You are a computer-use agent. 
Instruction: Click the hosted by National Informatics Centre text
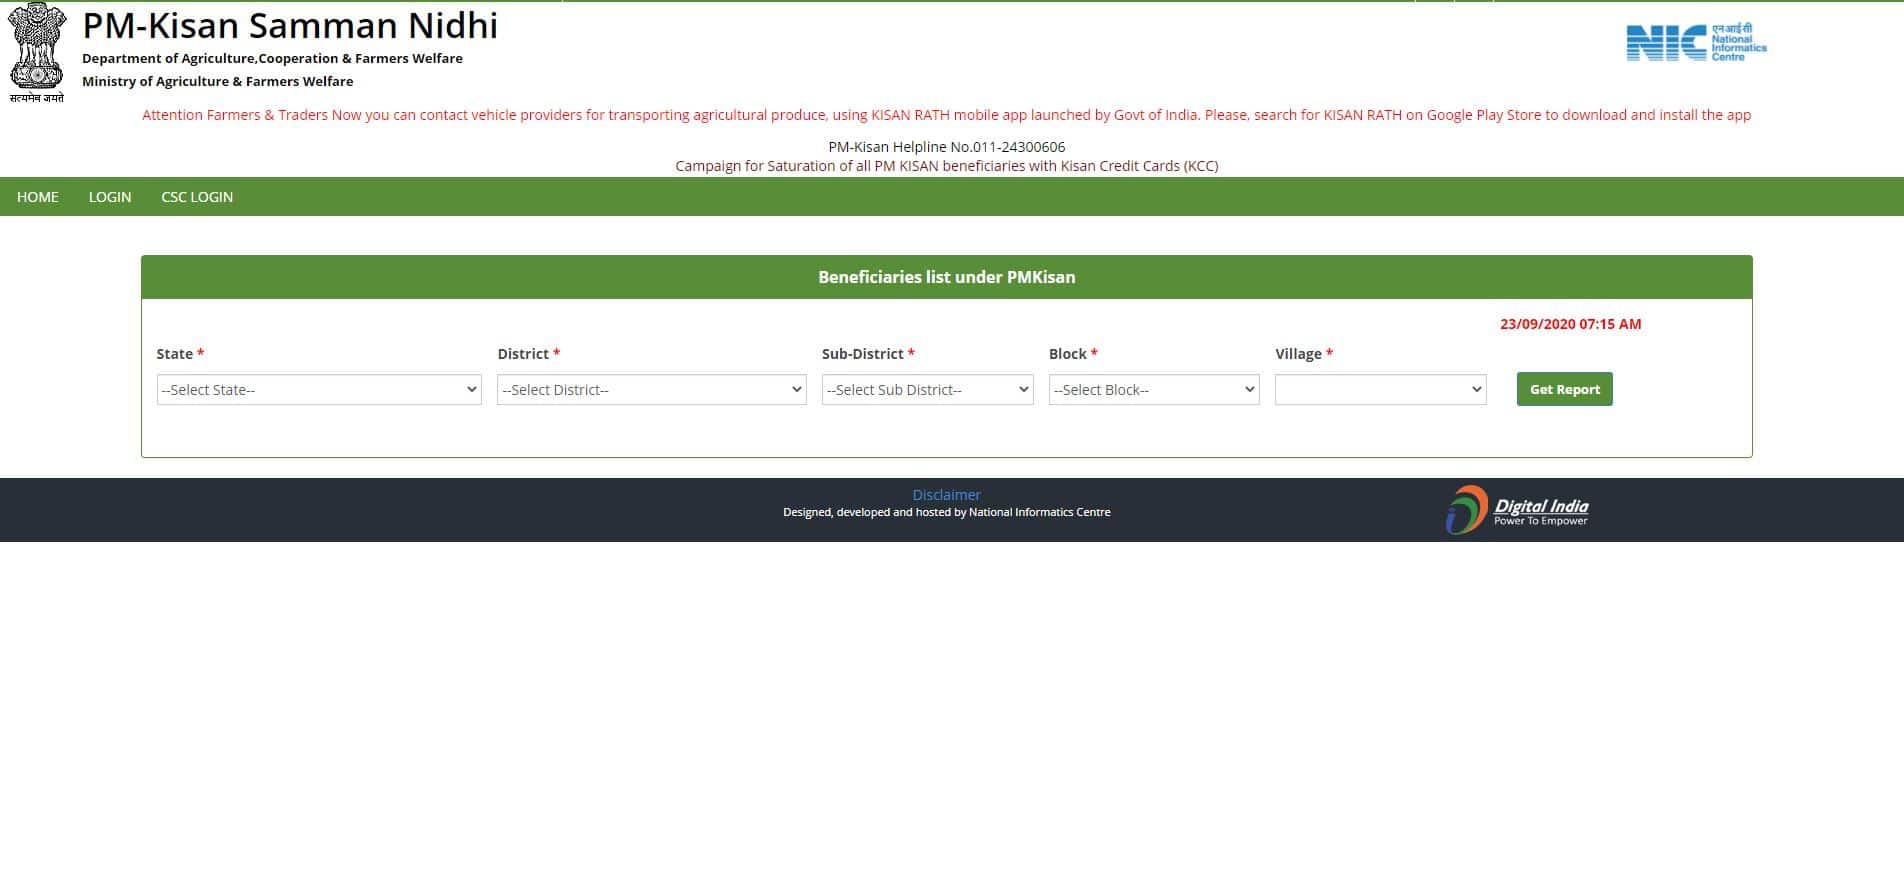(947, 512)
